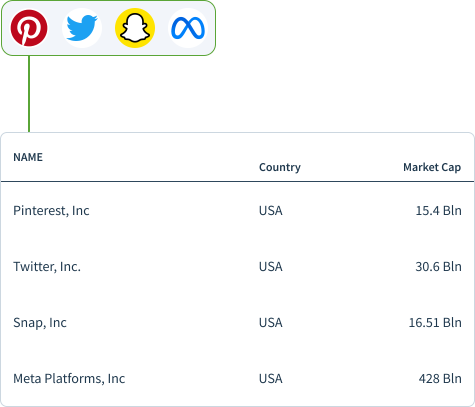This screenshot has height=407, width=475.
Task: Click the Meta infinity logo icon
Action: point(188,28)
